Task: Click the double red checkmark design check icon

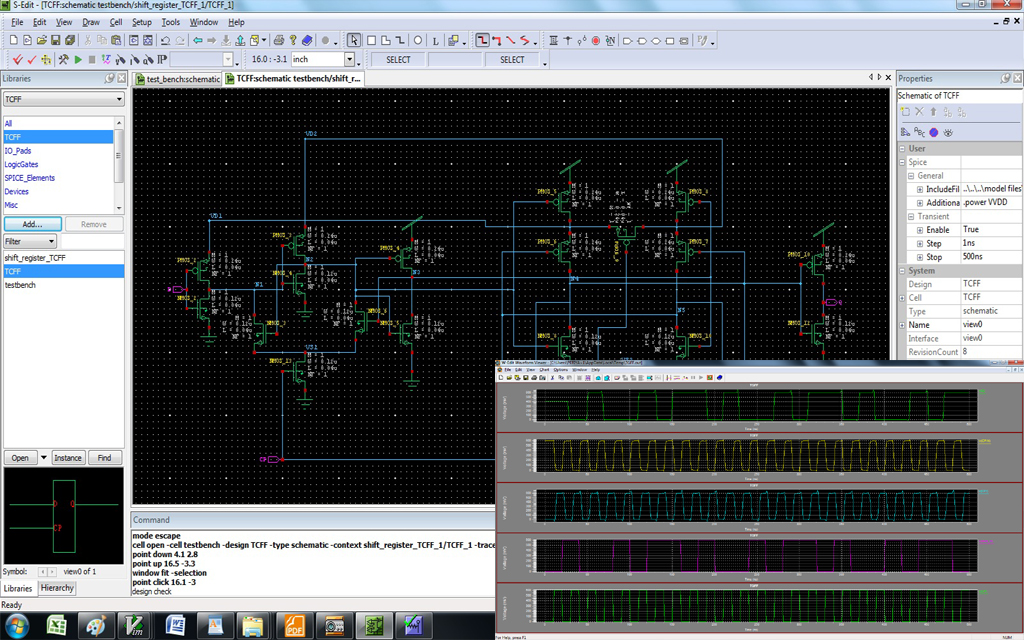Action: (18, 59)
